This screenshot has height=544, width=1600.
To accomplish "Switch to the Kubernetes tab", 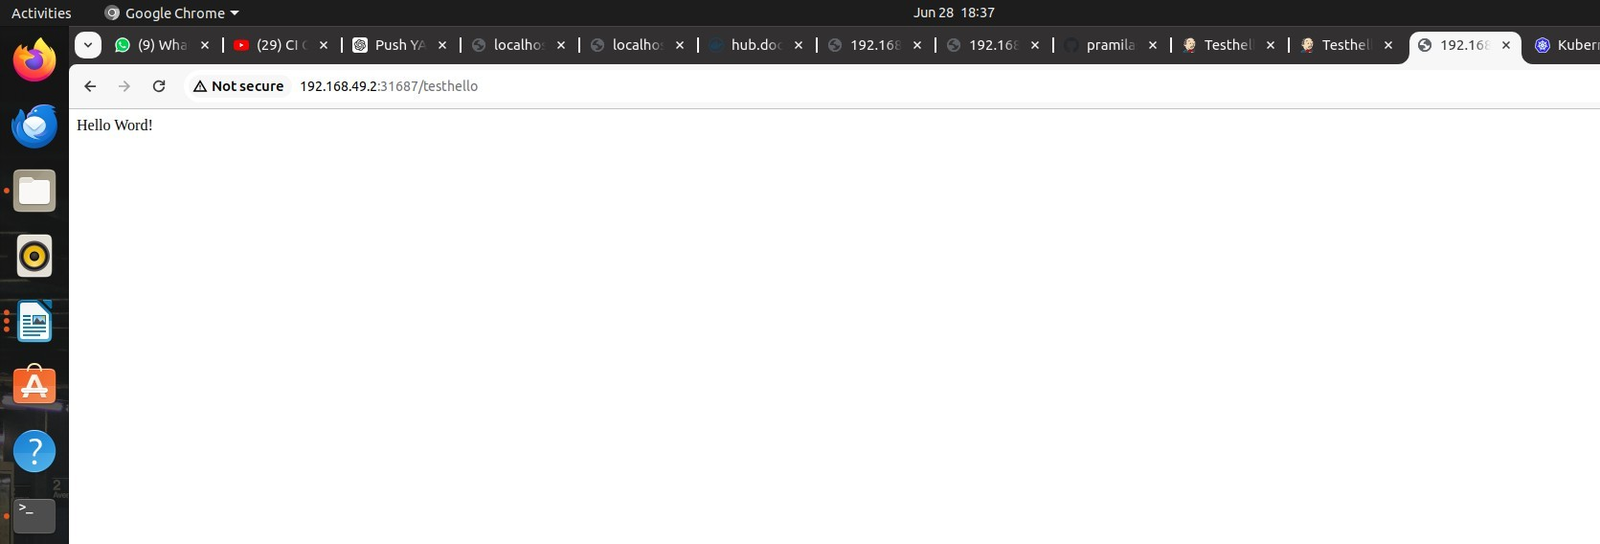I will click(x=1566, y=45).
